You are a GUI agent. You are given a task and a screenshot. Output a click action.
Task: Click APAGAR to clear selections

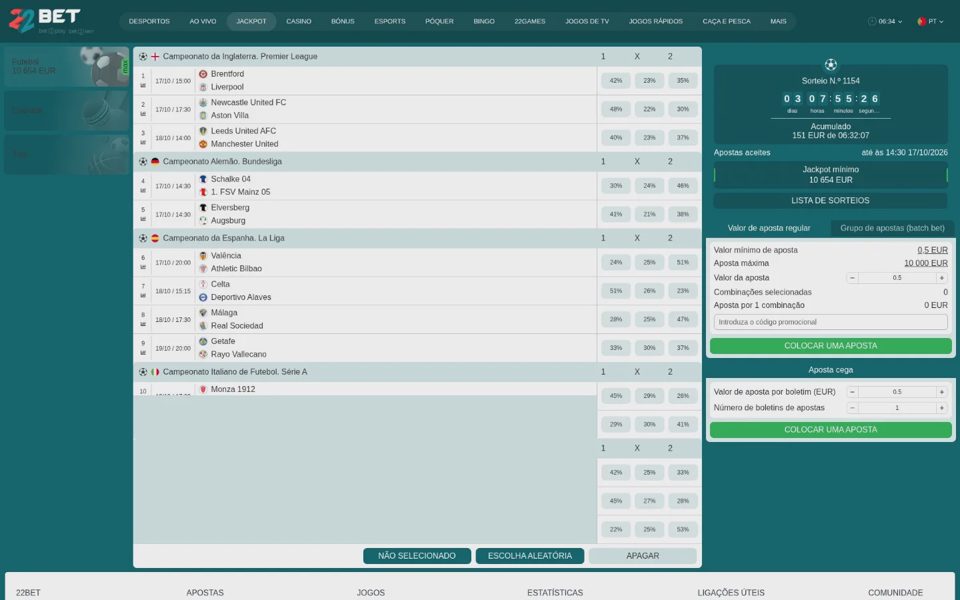pos(642,556)
